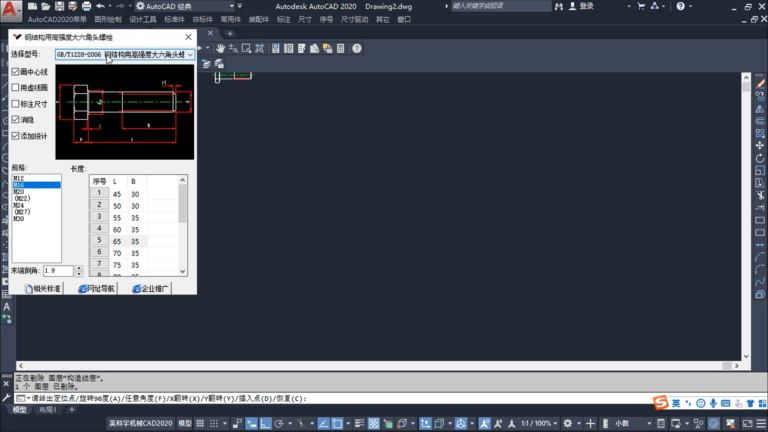
Task: Click the length table vertical scrollbar thumb
Action: [182, 203]
